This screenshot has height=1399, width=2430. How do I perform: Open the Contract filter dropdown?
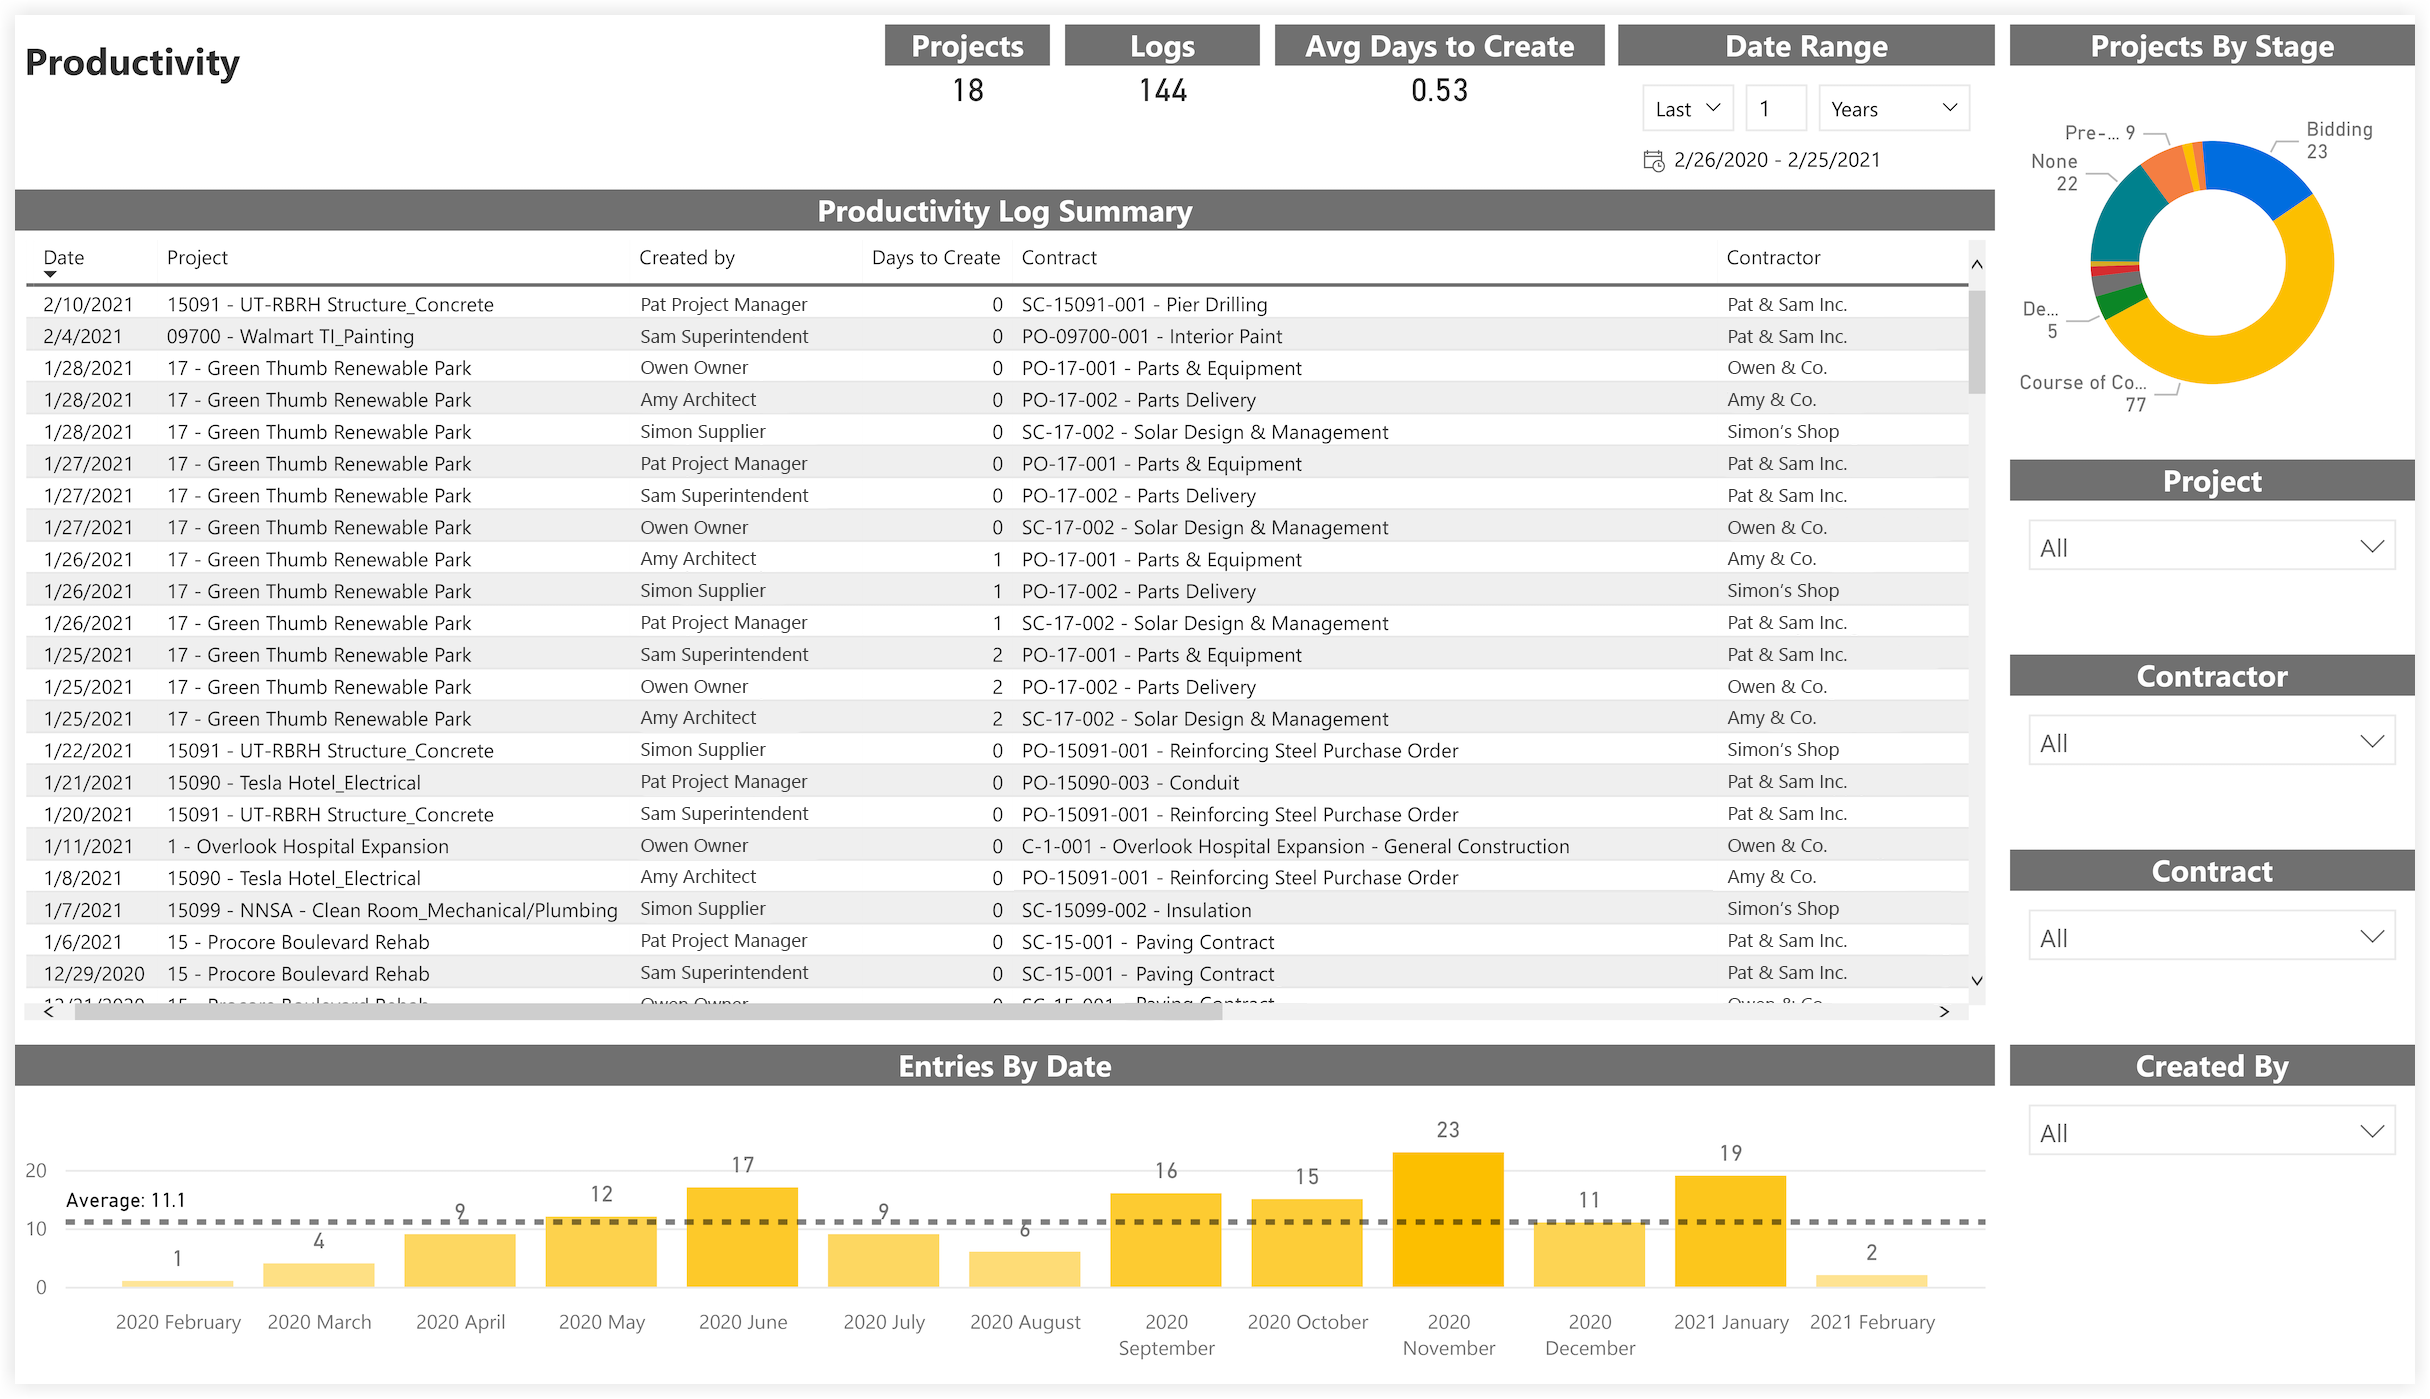tap(2210, 936)
